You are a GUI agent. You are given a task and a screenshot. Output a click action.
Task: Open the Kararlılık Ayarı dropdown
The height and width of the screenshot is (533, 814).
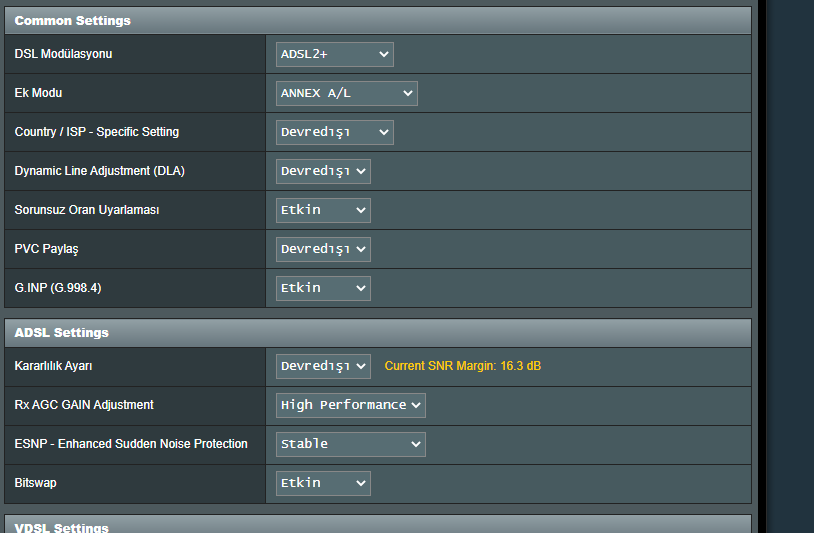[x=323, y=366]
